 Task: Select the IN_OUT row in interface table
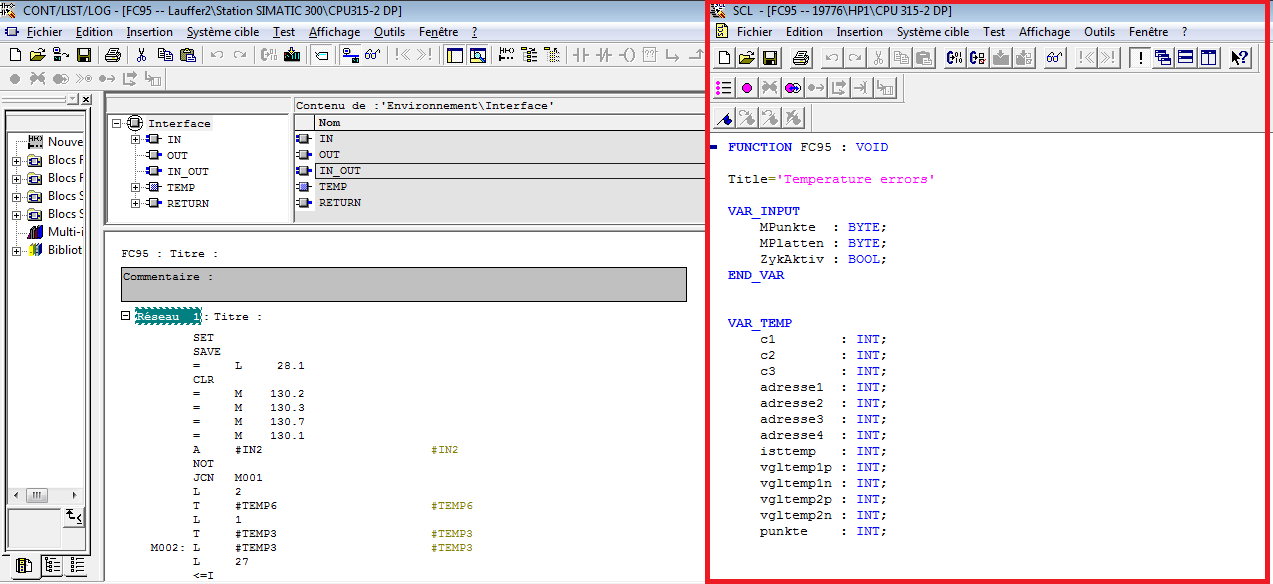(x=340, y=171)
